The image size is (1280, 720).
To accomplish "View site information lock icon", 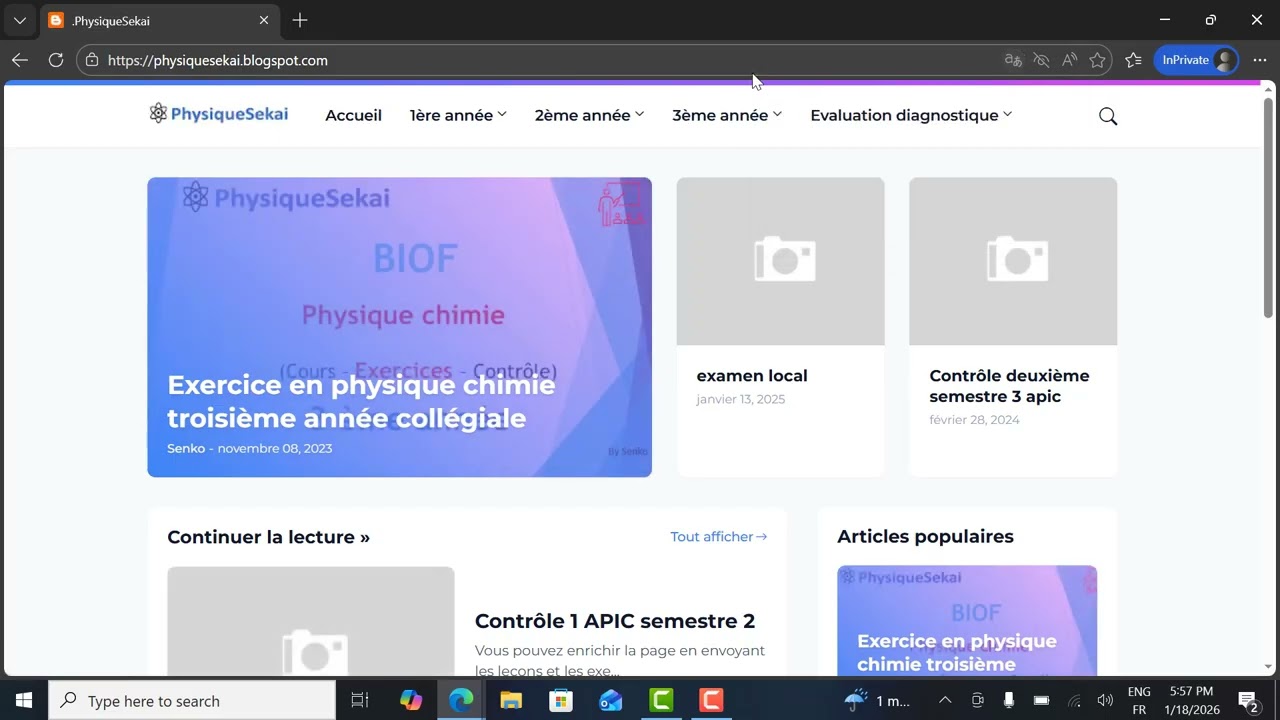I will click(92, 60).
